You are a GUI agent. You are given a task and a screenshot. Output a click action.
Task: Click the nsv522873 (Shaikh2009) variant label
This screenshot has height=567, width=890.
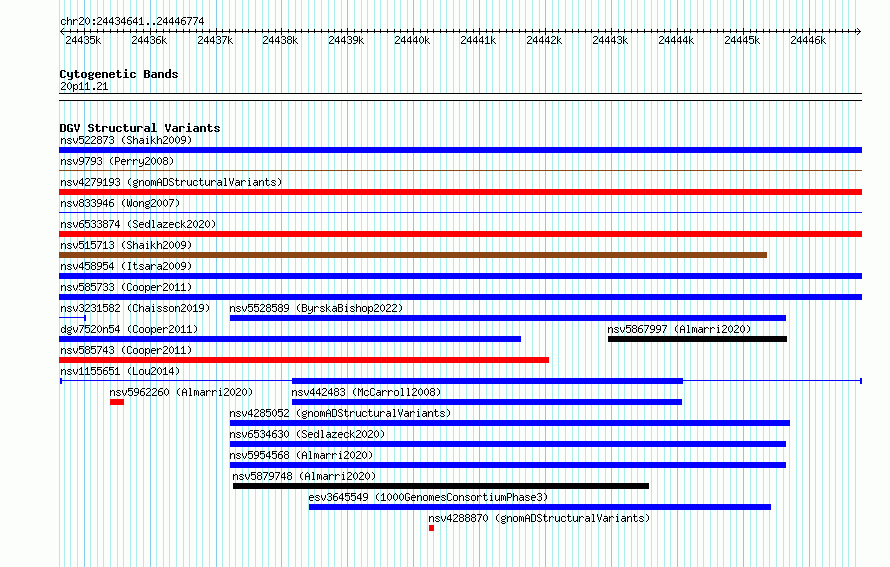[x=126, y=140]
